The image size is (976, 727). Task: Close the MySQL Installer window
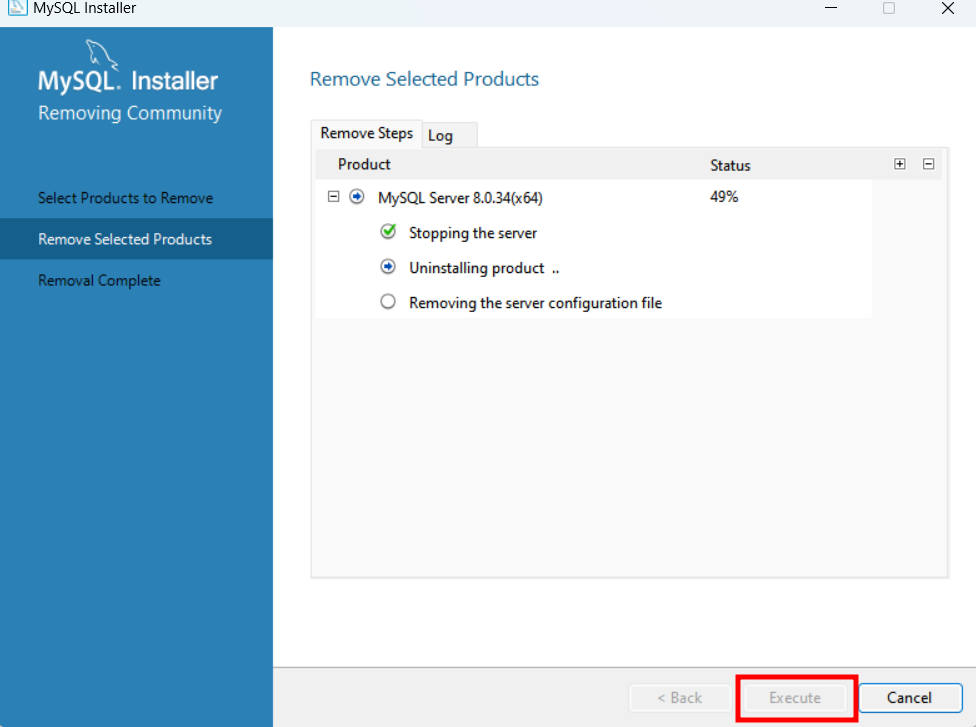coord(947,8)
